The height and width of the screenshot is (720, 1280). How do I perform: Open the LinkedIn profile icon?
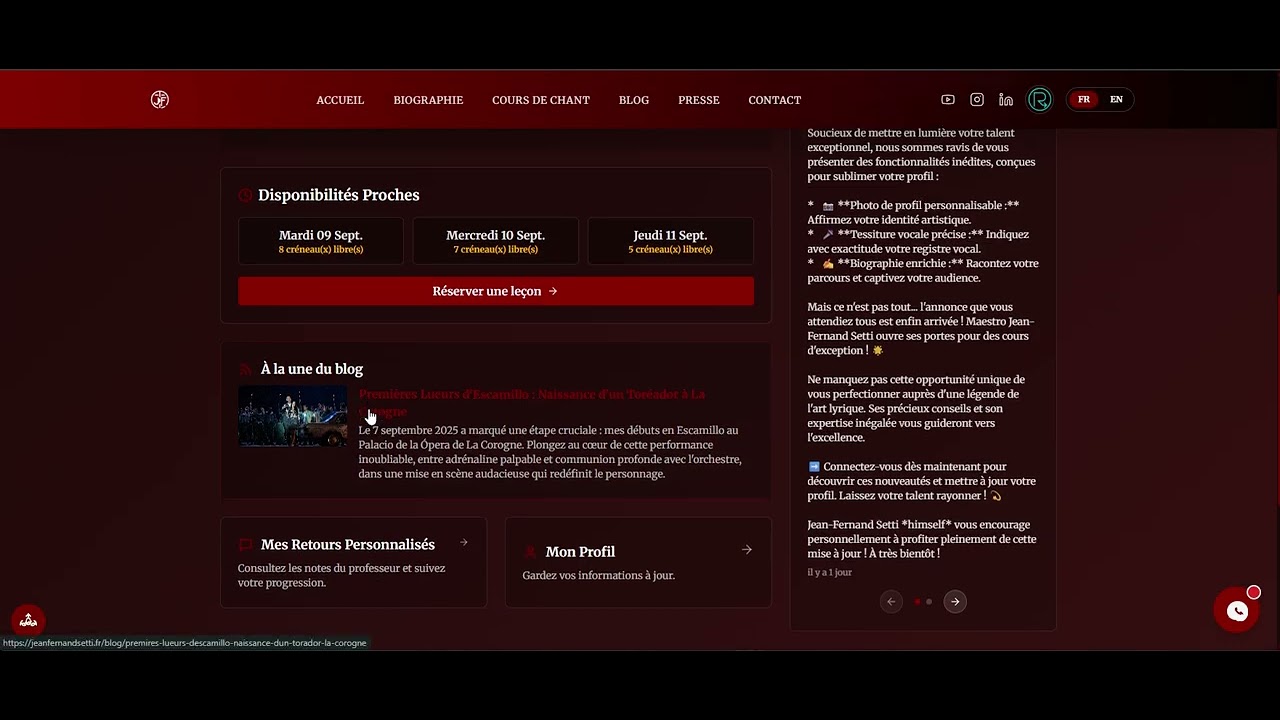[x=1006, y=99]
